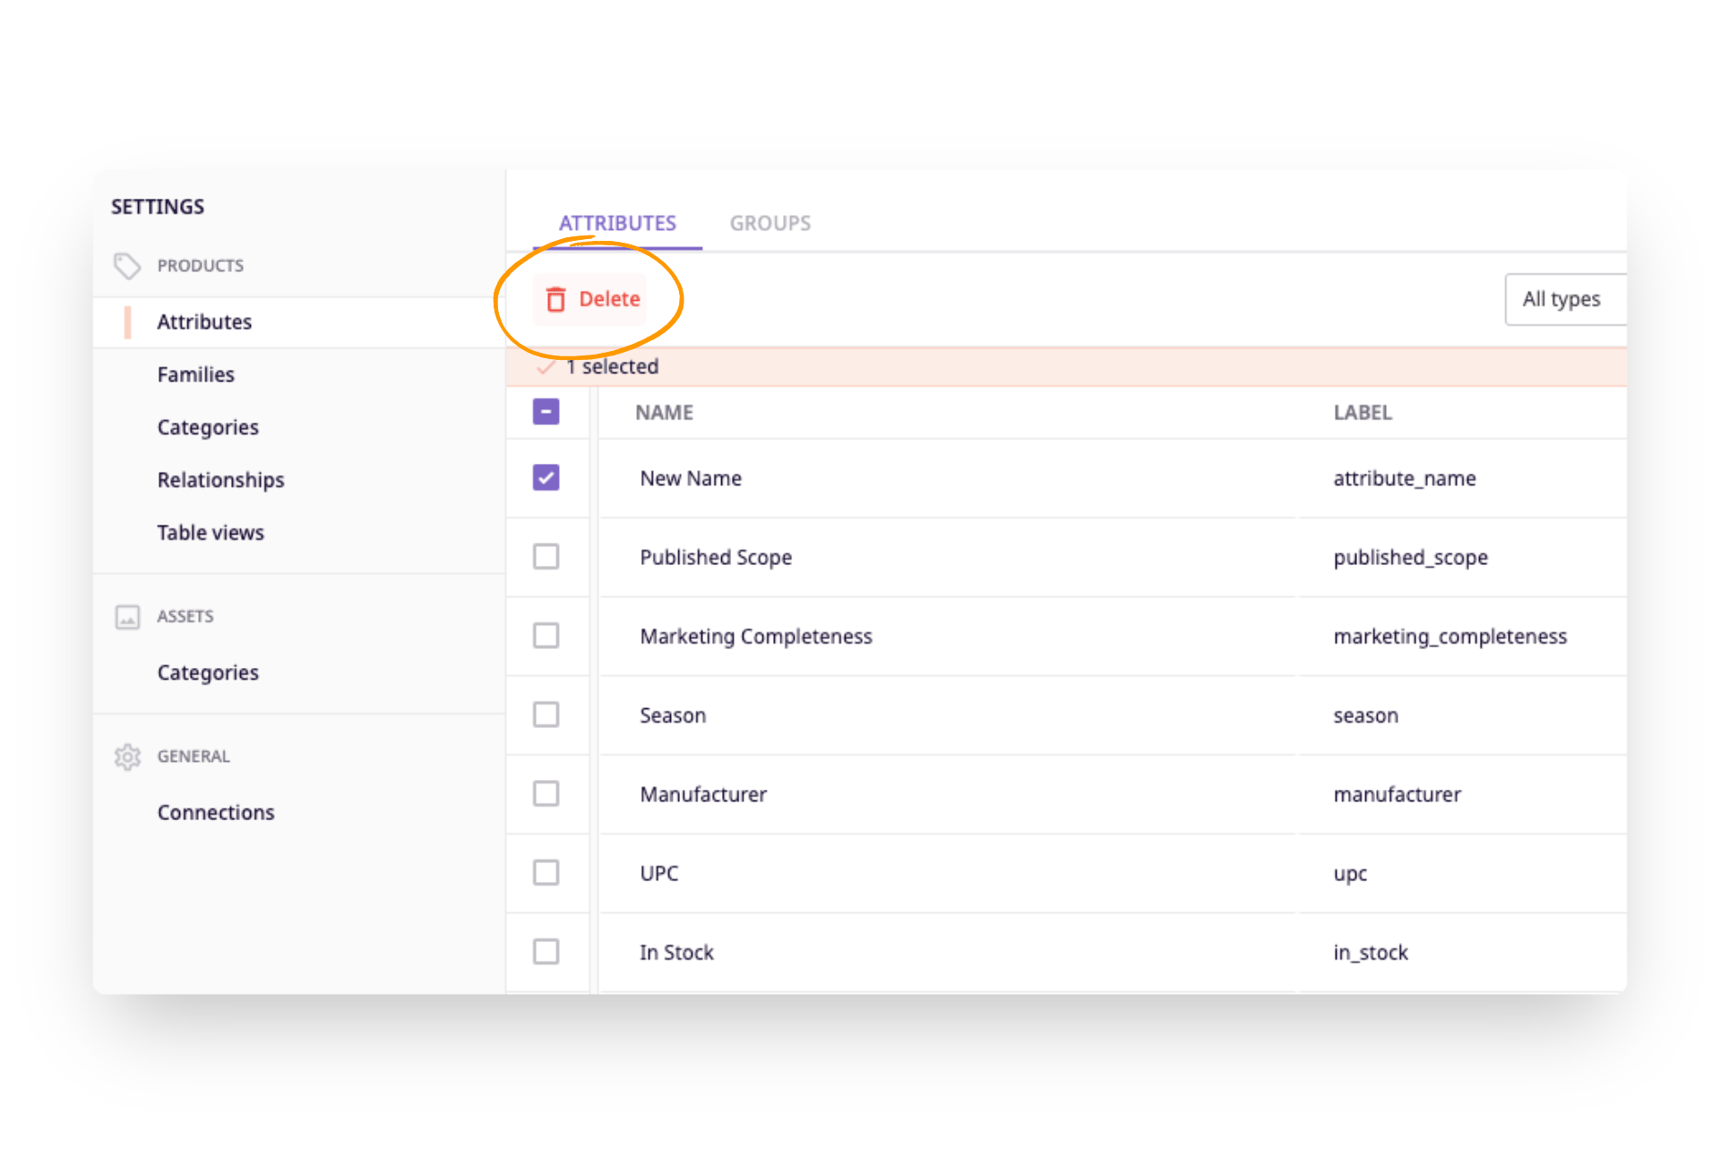Uncheck the New Name row checkbox
Viewport: 1720px width, 1164px height.
click(546, 478)
